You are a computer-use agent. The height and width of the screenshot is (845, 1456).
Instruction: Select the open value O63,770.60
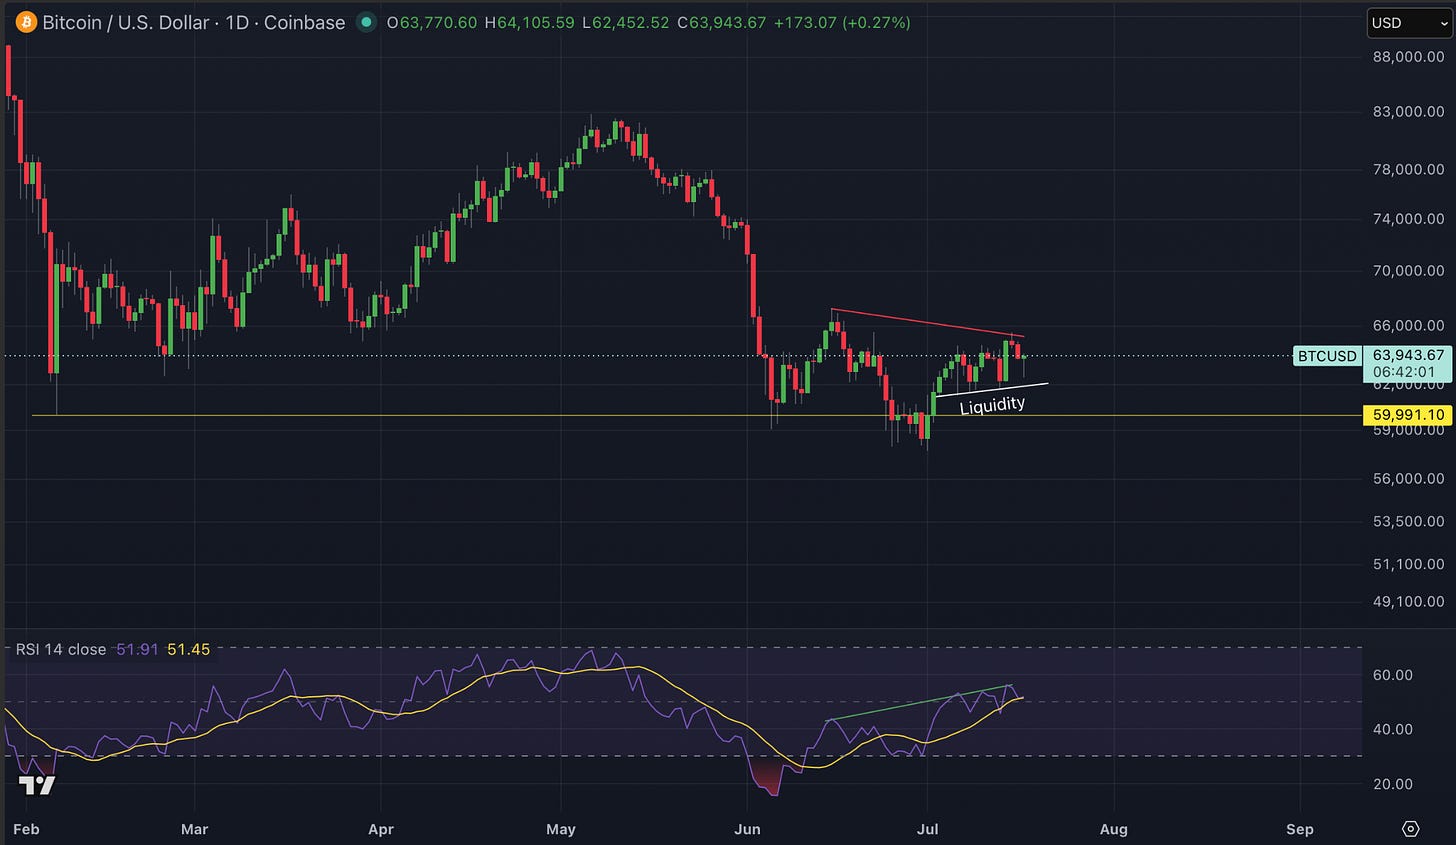[432, 22]
